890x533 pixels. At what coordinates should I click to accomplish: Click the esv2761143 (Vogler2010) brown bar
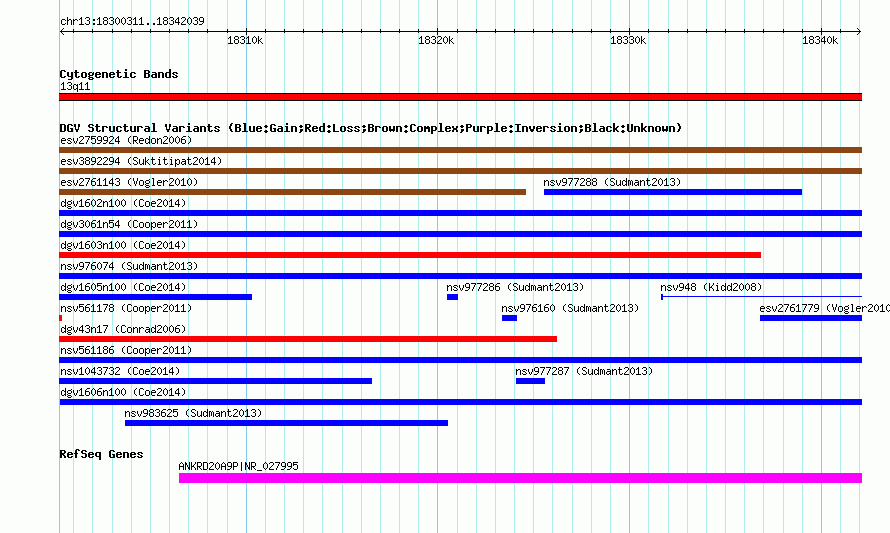pyautogui.click(x=292, y=192)
